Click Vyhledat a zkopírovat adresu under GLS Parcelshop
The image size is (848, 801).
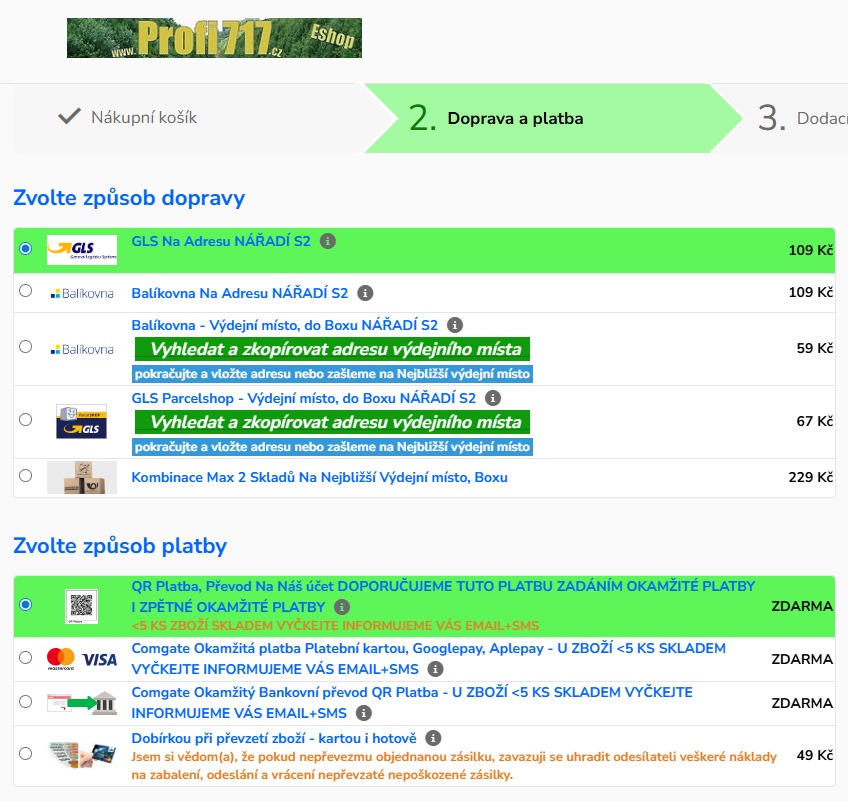pyautogui.click(x=333, y=422)
